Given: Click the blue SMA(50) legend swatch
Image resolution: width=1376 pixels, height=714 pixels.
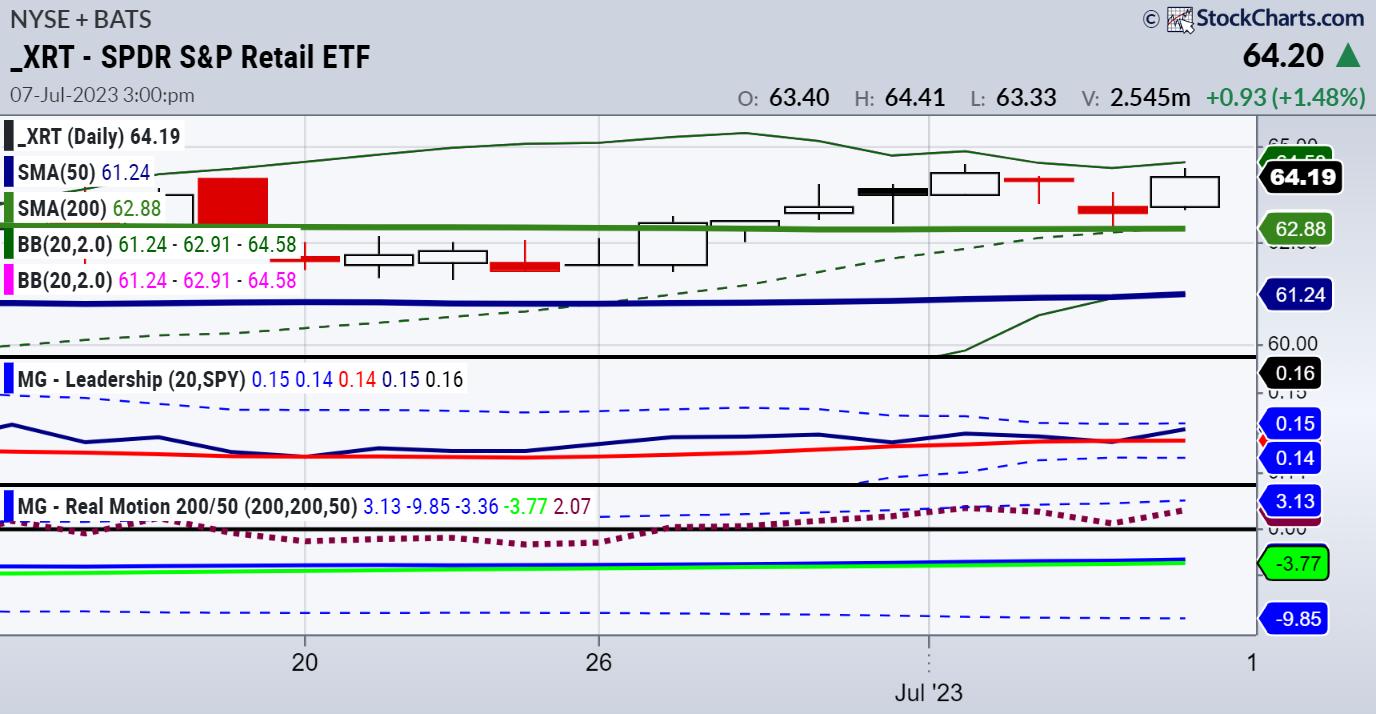Looking at the screenshot, I should [x=8, y=173].
